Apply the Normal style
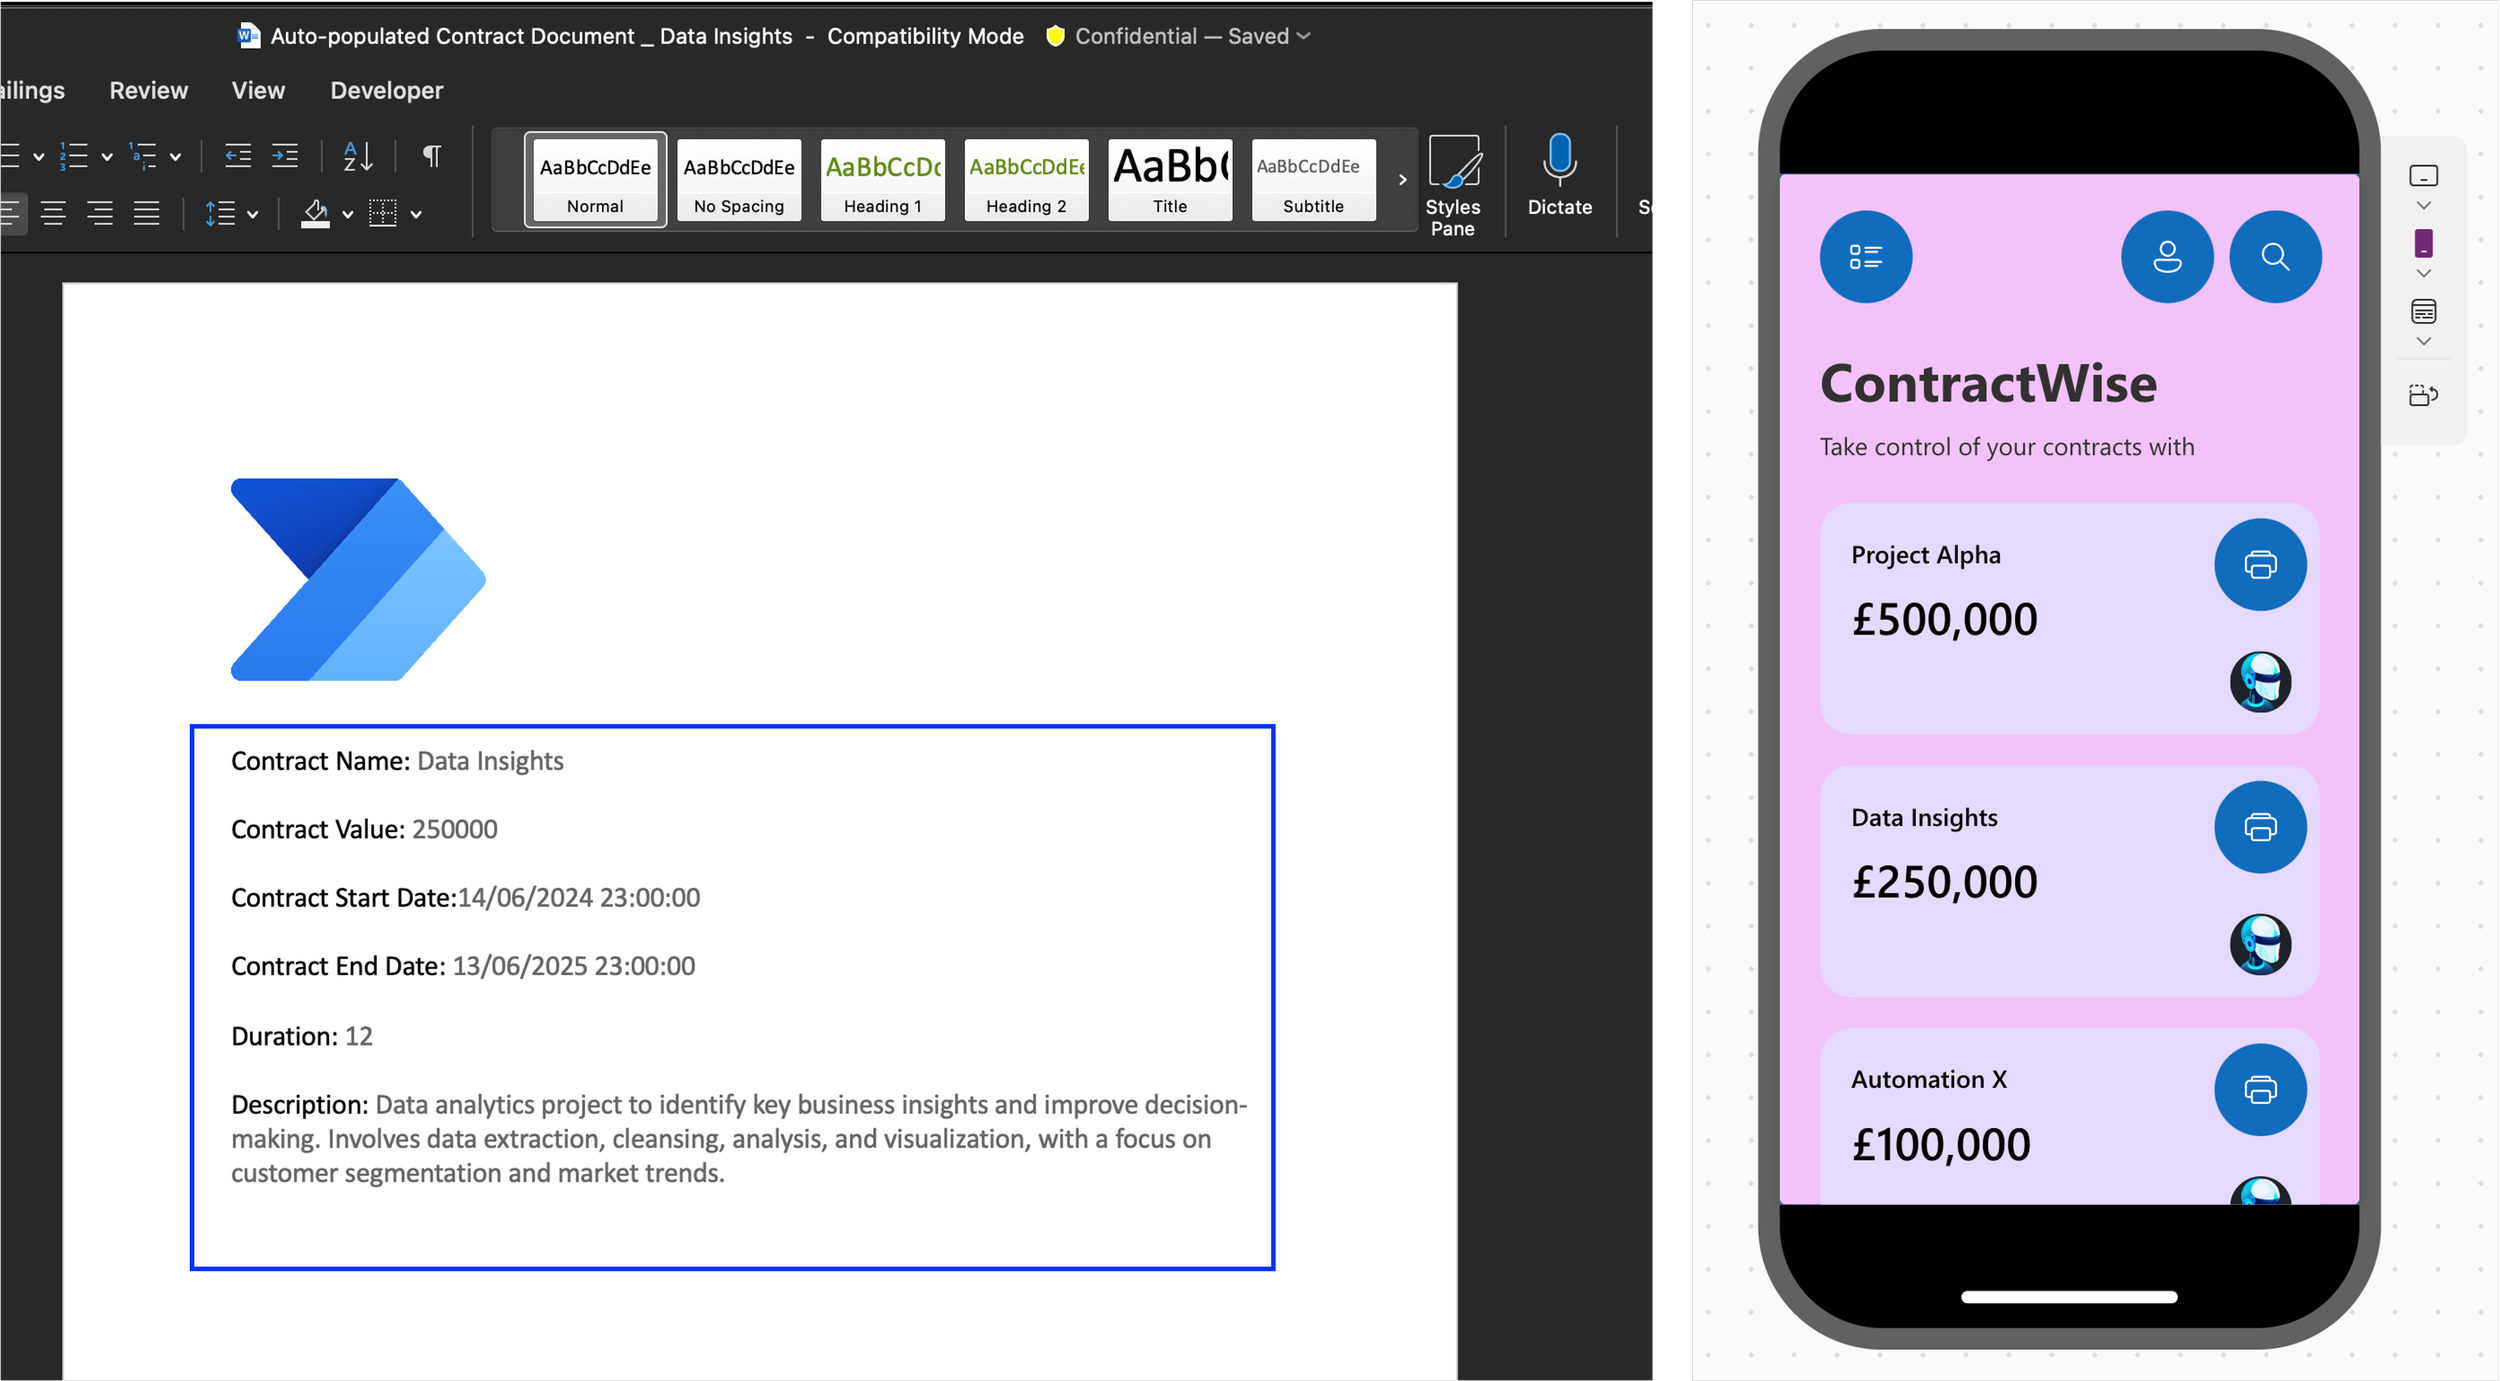The image size is (2500, 1381). 595,180
